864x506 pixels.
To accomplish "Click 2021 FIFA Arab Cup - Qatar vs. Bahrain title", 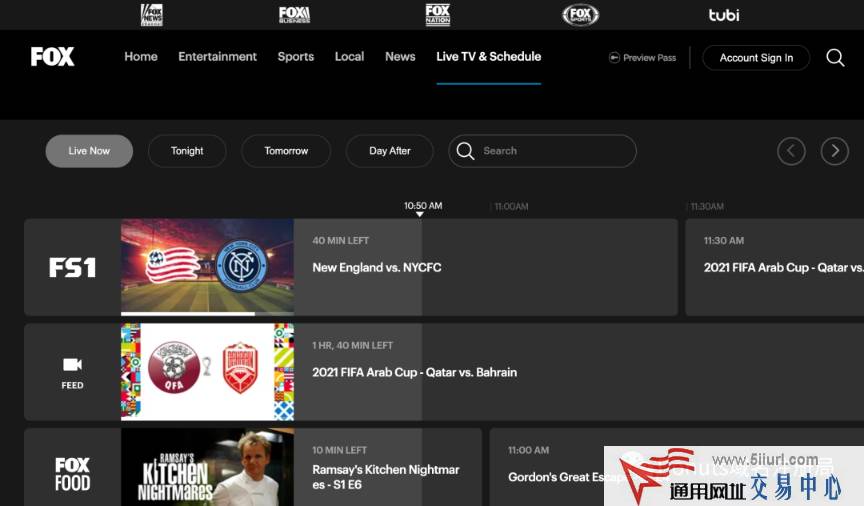I will click(x=414, y=372).
